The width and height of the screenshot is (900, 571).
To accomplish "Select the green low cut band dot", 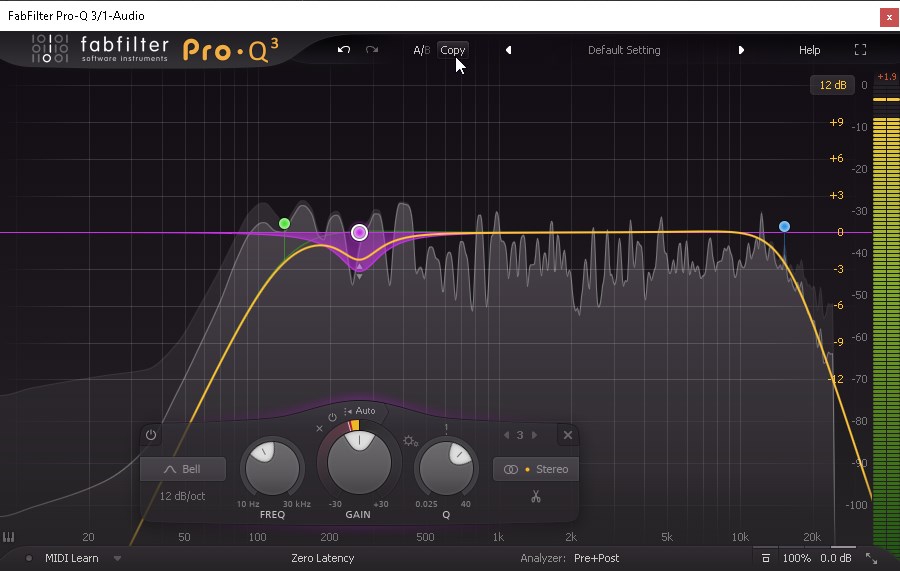I will point(284,223).
